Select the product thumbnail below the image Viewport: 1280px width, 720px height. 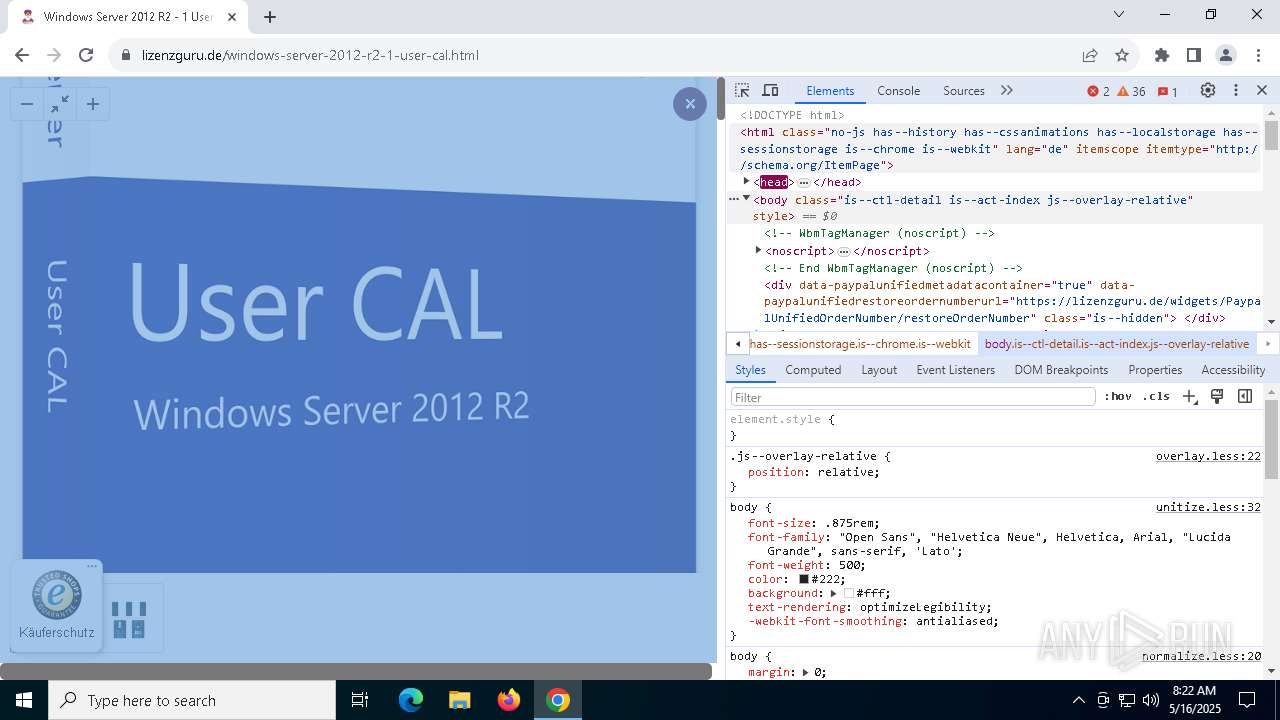point(129,619)
